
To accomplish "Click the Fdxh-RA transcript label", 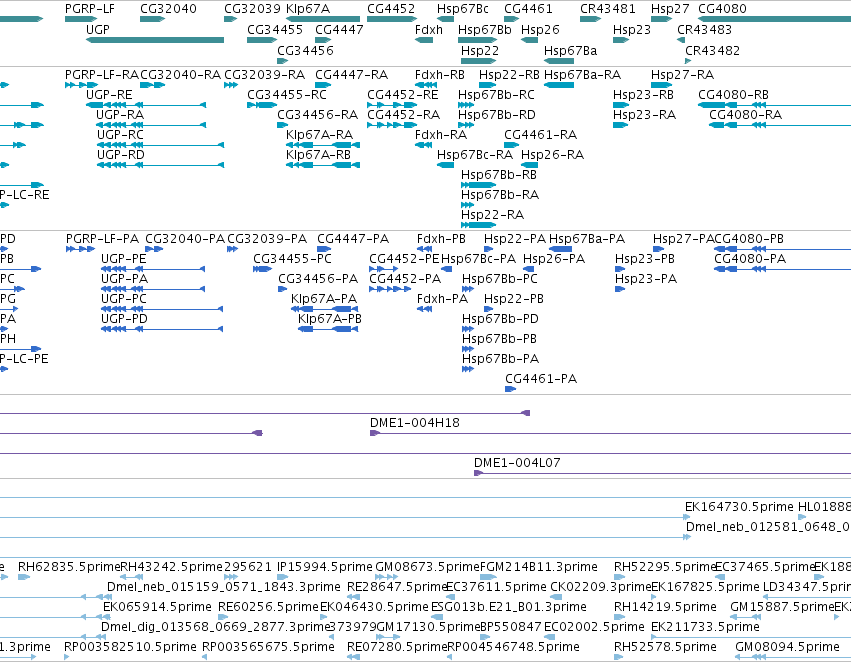I will [441, 135].
